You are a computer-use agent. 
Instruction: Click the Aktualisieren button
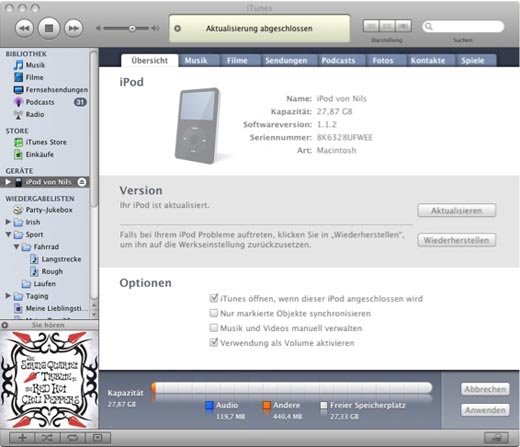(x=457, y=211)
